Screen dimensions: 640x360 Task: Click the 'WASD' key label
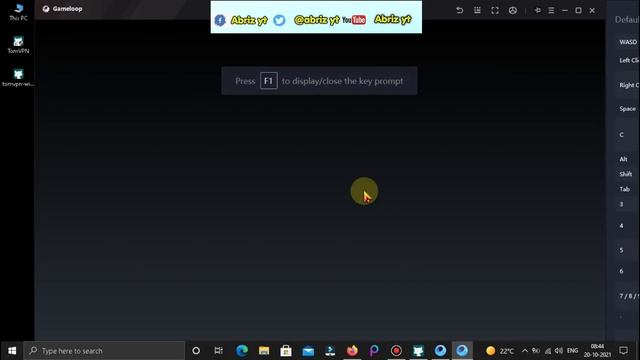click(x=628, y=42)
